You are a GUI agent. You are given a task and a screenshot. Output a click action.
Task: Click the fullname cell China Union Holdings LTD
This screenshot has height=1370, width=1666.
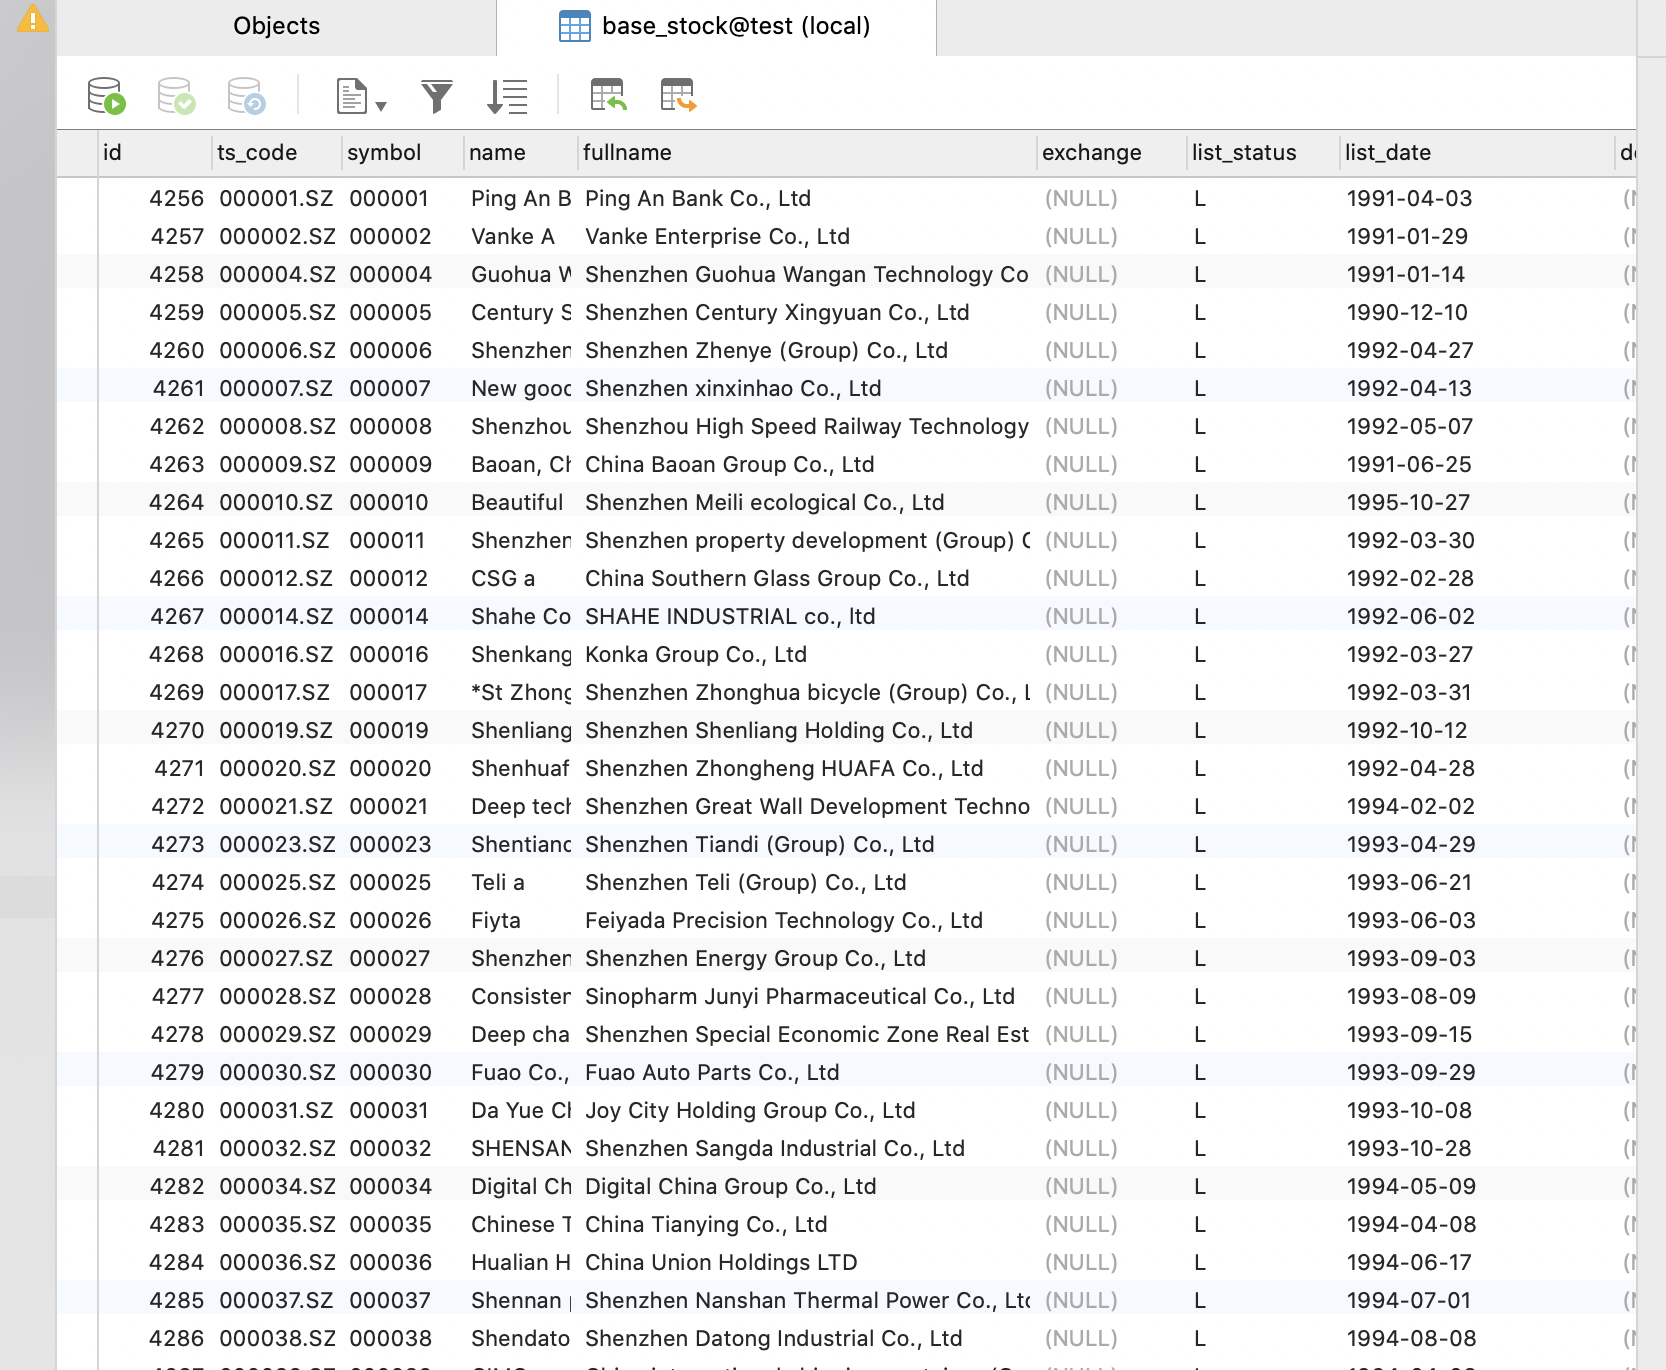pos(807,1263)
